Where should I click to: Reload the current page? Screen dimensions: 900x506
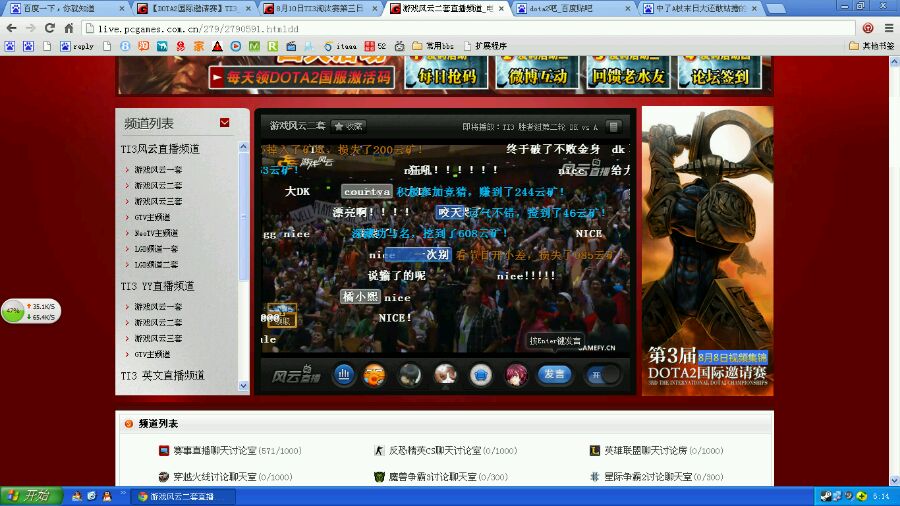coord(50,28)
